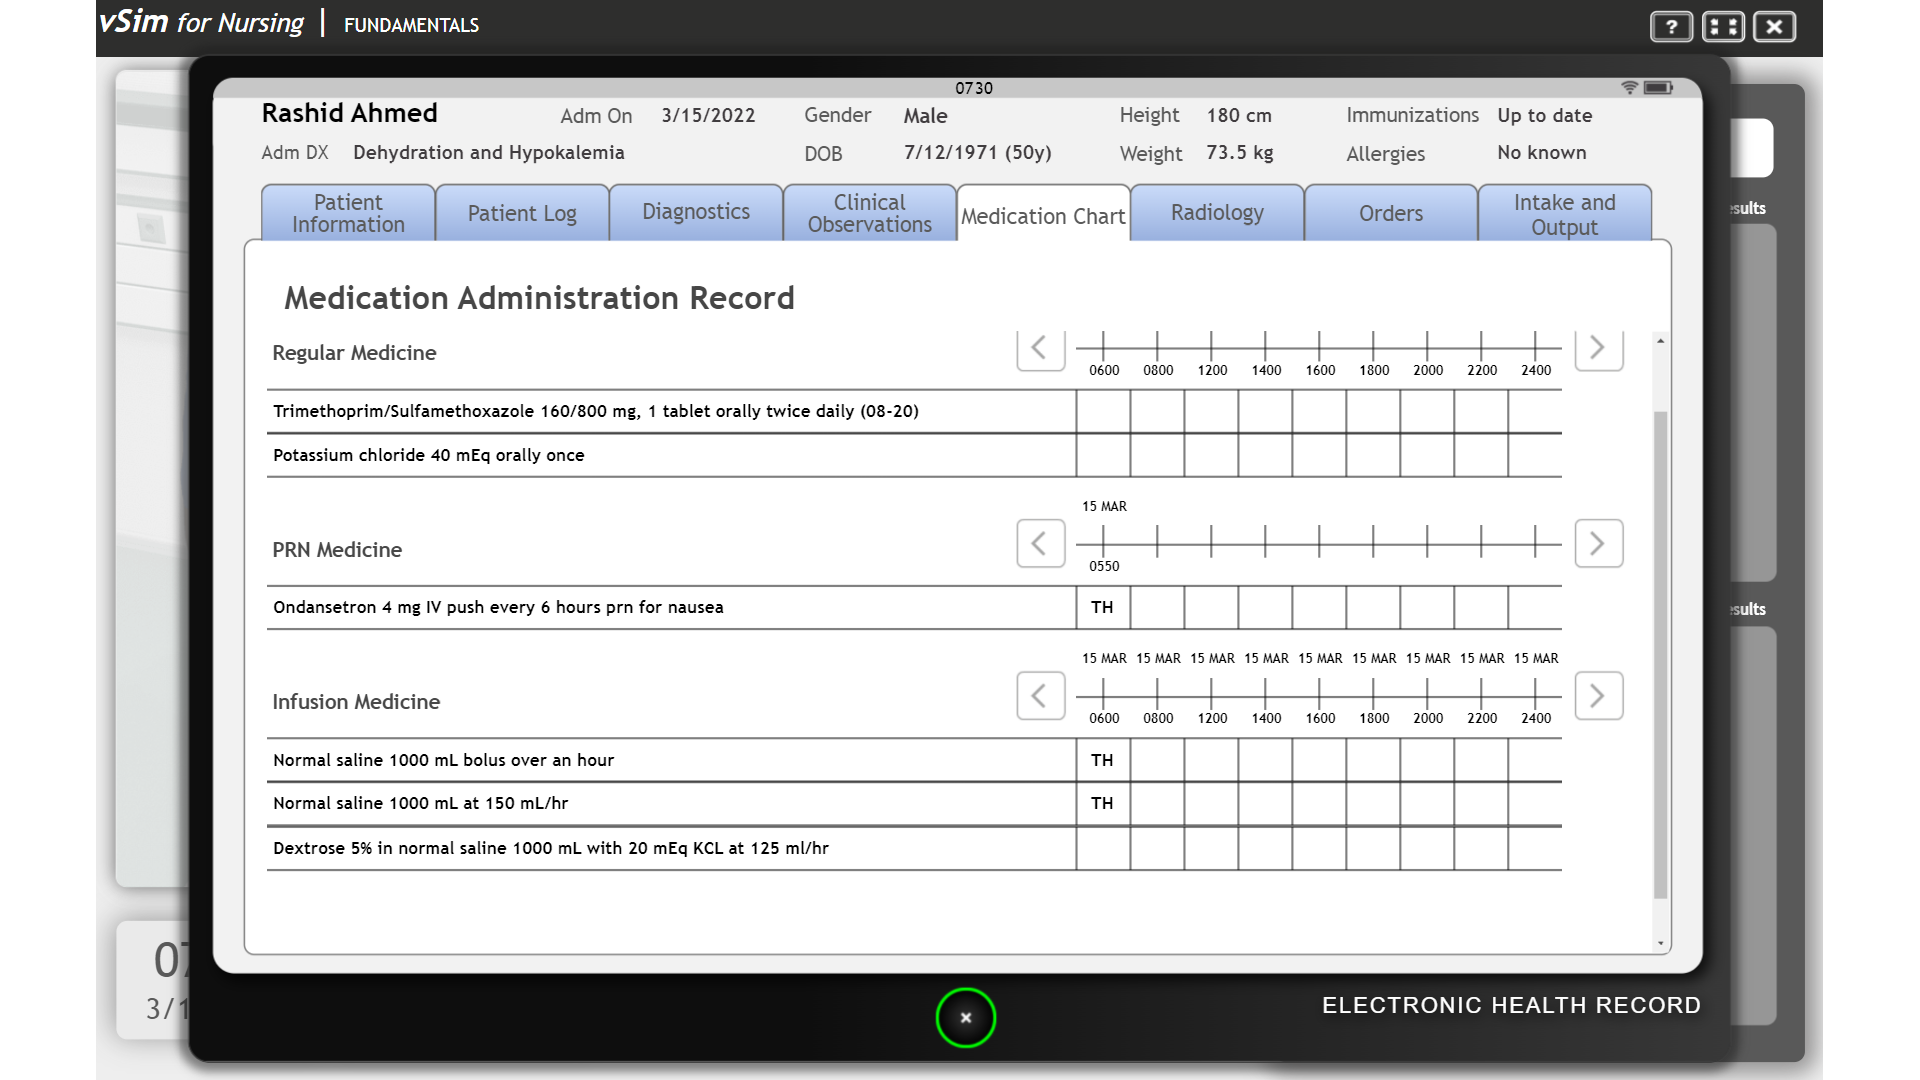This screenshot has width=1920, height=1080.
Task: Move Infusion Medicine timeline forward
Action: (x=1598, y=696)
